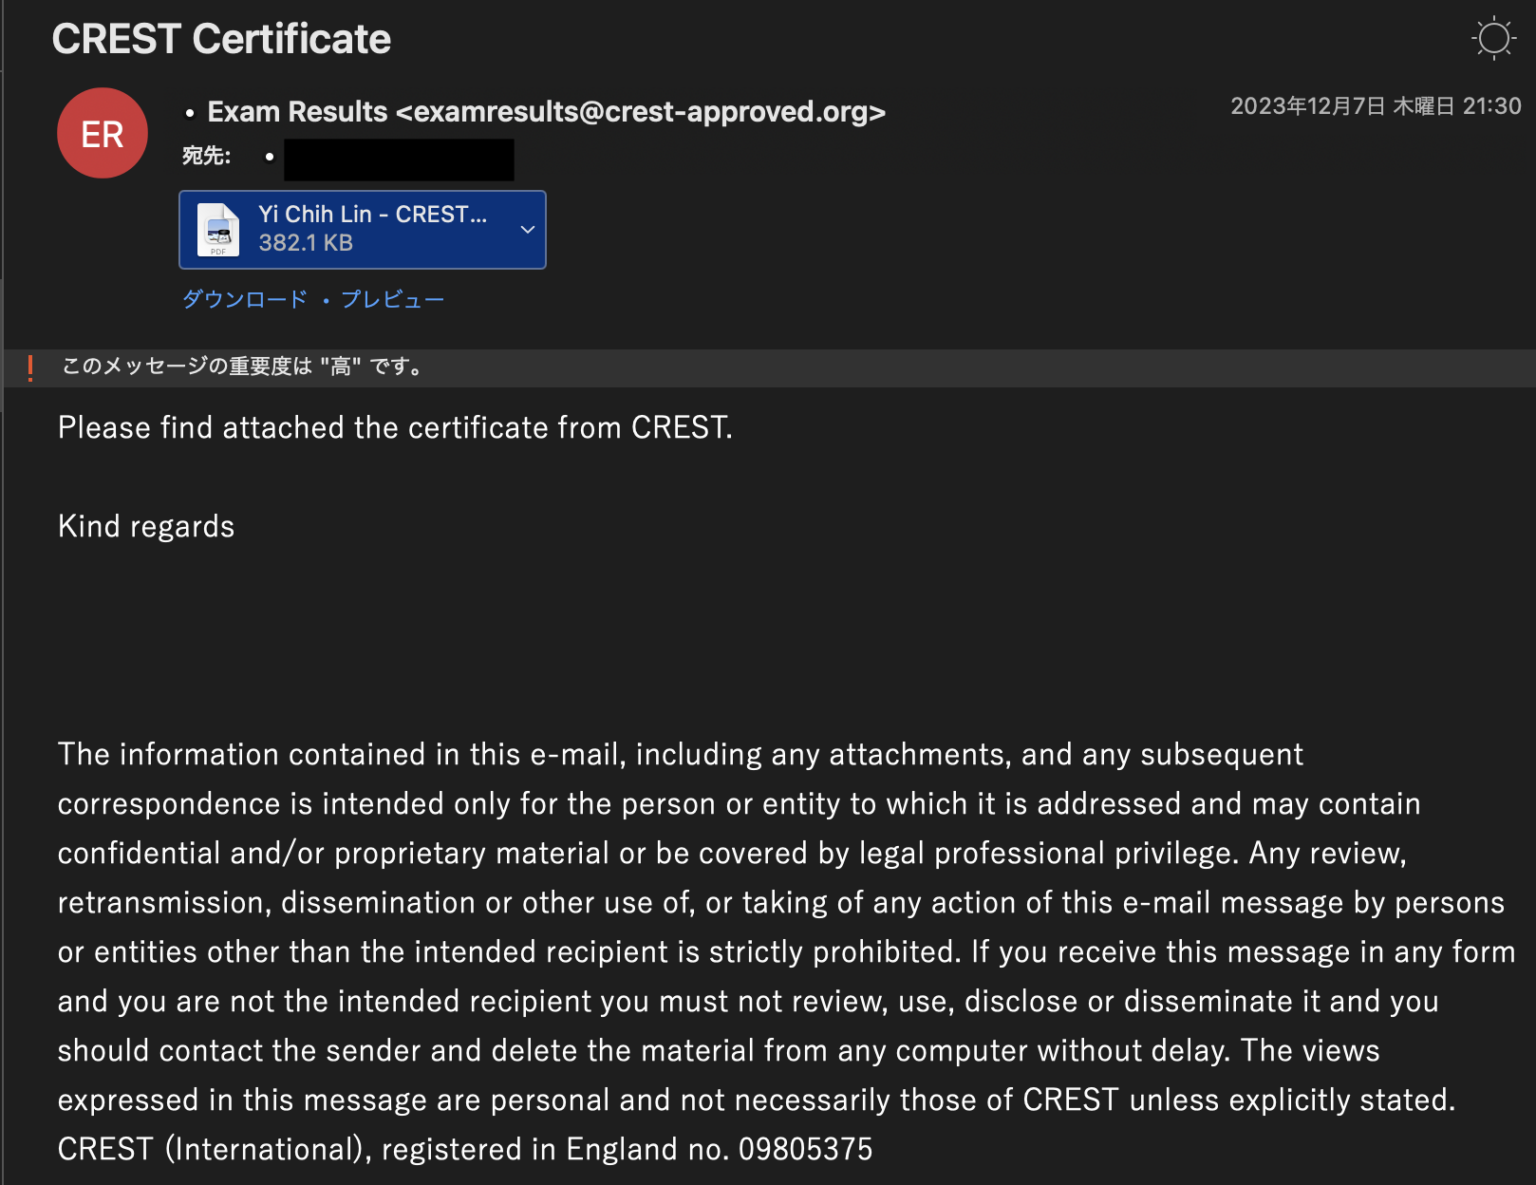Click the document preview icon inside the attachment chip
Image resolution: width=1536 pixels, height=1185 pixels.
click(217, 229)
